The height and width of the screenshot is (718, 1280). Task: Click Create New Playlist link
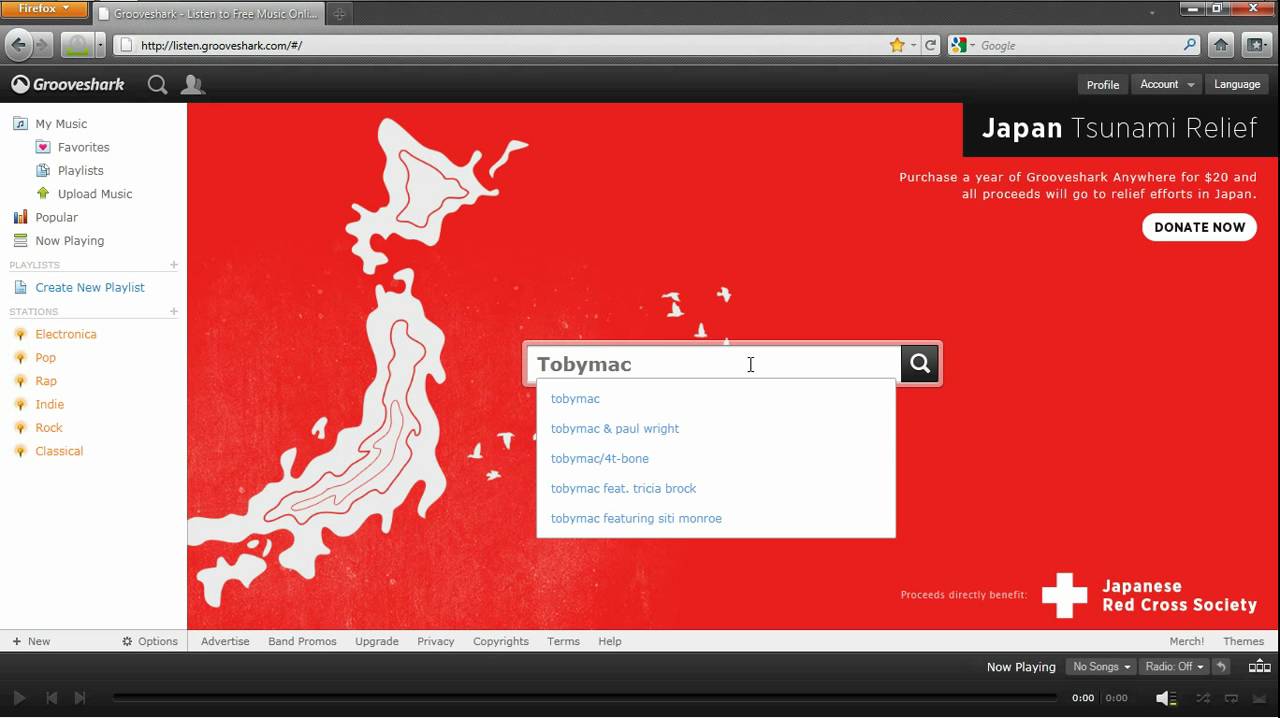(x=90, y=288)
